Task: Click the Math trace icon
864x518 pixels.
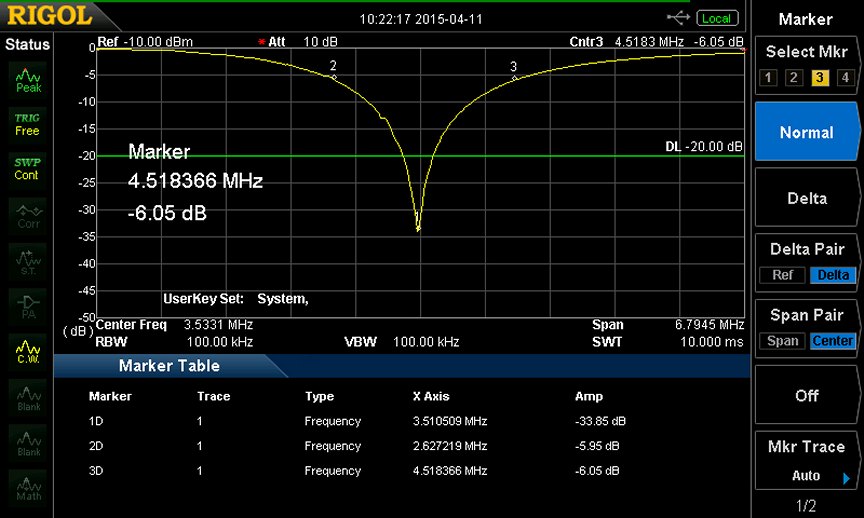Action: pos(28,487)
